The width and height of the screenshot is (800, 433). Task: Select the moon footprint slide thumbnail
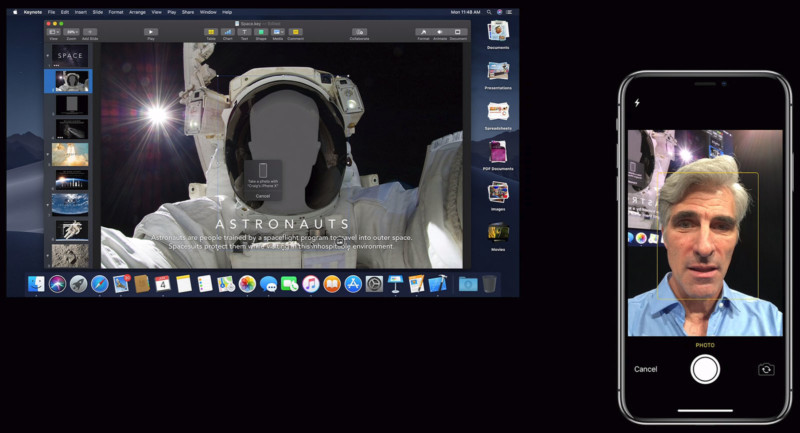coord(70,256)
